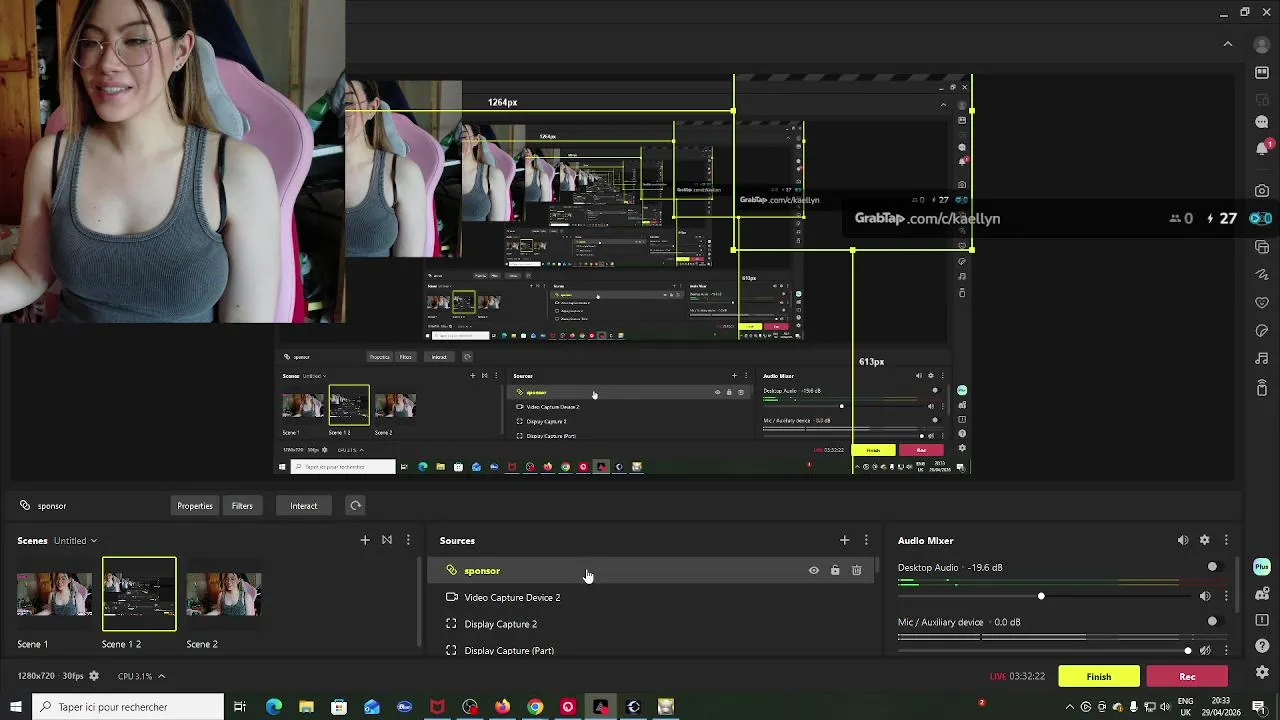Screen dimensions: 1280x720
Task: Click the taskbar search field
Action: [127, 707]
